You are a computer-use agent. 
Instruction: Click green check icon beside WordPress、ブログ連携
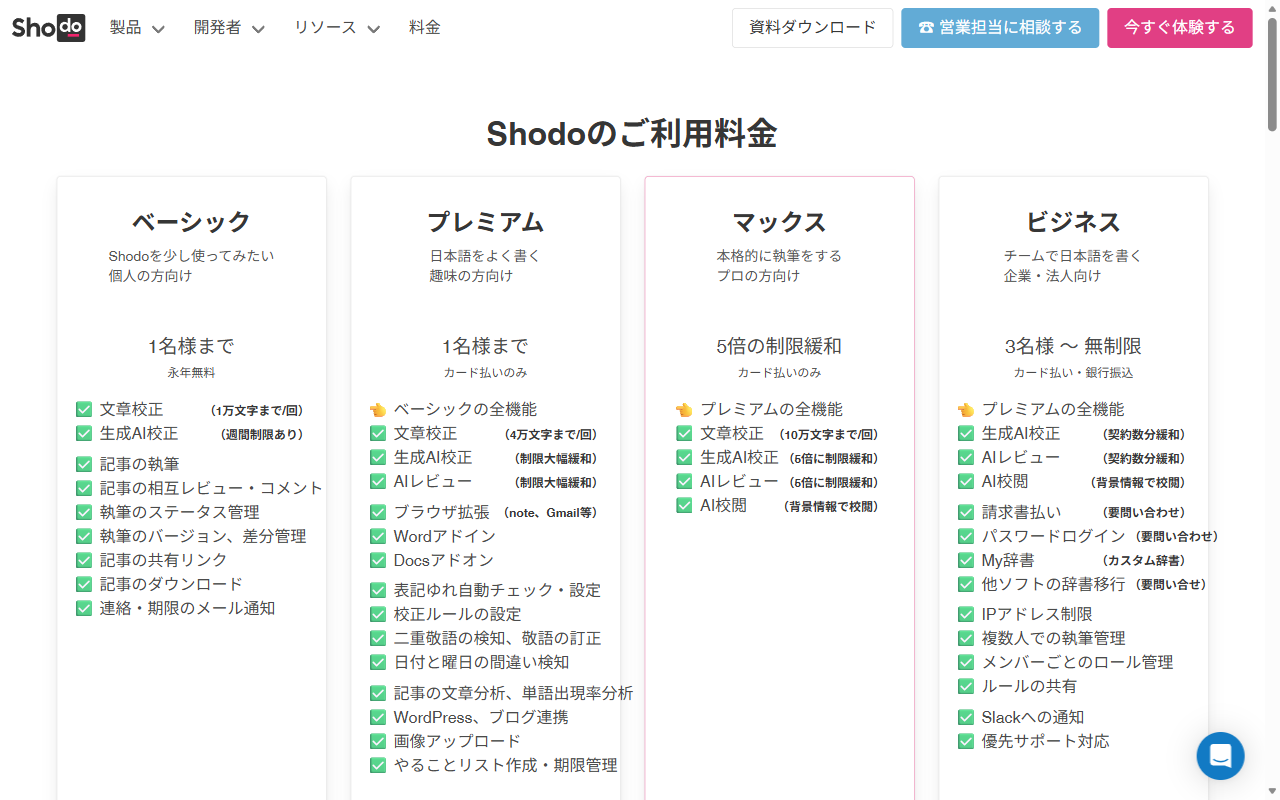(378, 717)
